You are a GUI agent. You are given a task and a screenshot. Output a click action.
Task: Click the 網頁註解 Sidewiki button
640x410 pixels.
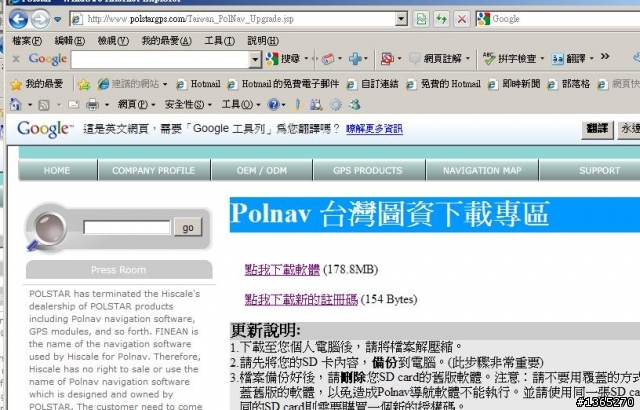click(x=435, y=59)
